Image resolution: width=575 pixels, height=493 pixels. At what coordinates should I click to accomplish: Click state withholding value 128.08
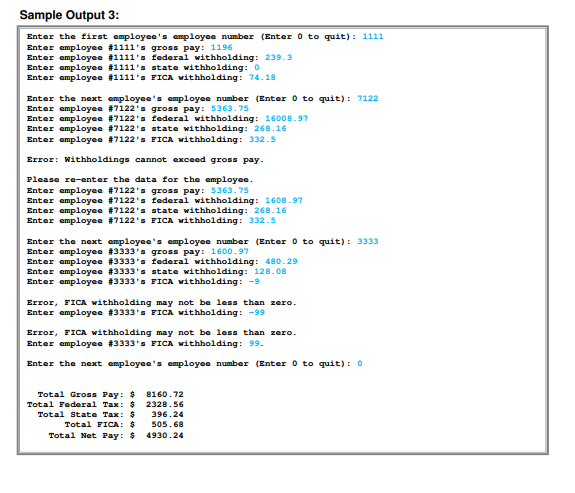270,271
